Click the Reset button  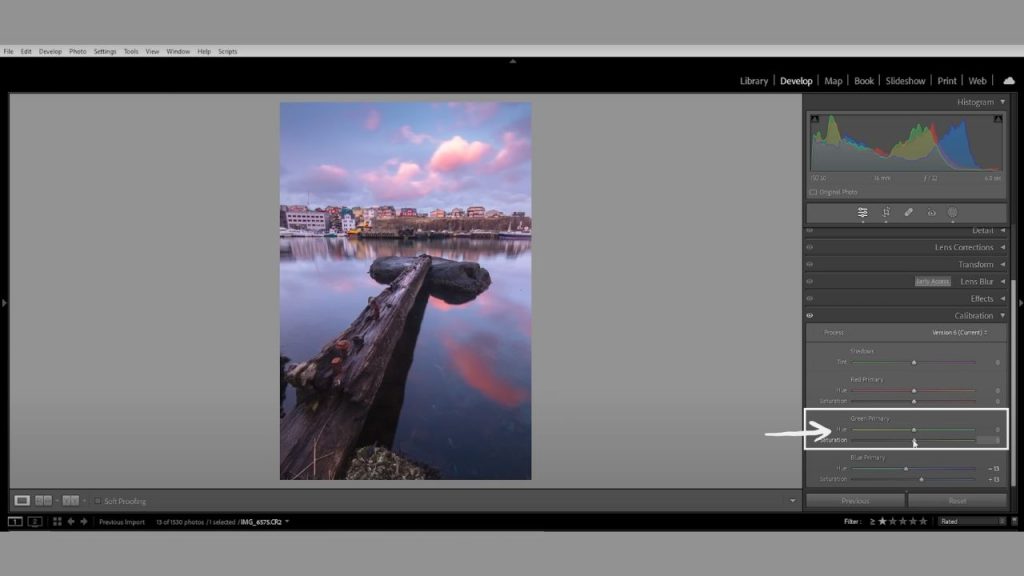click(x=956, y=500)
